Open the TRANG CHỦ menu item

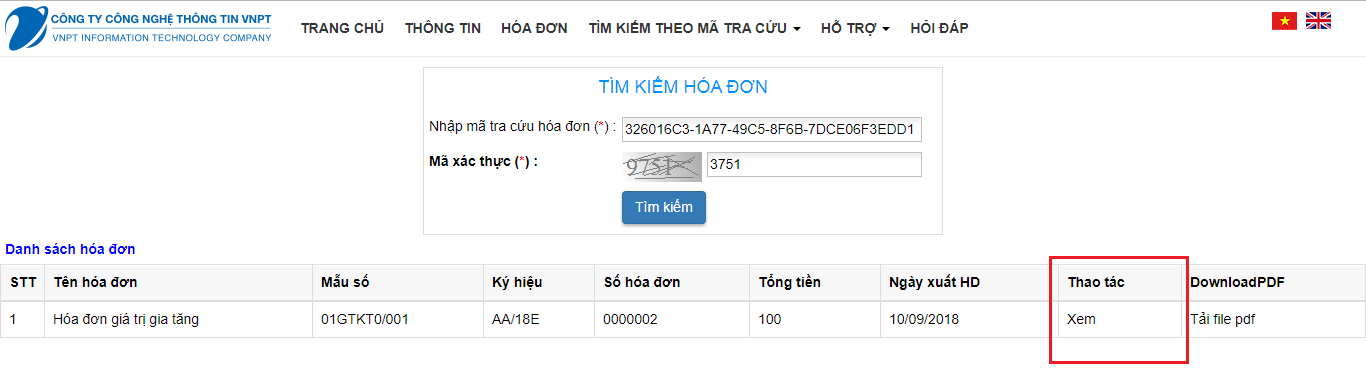(342, 28)
